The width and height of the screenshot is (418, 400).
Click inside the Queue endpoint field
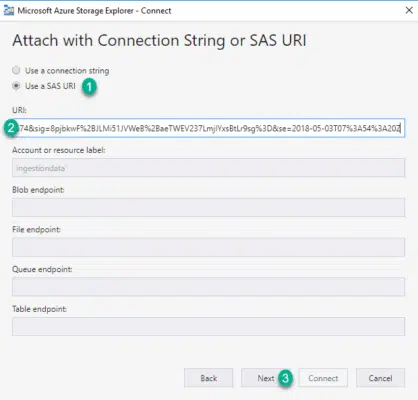(x=209, y=287)
